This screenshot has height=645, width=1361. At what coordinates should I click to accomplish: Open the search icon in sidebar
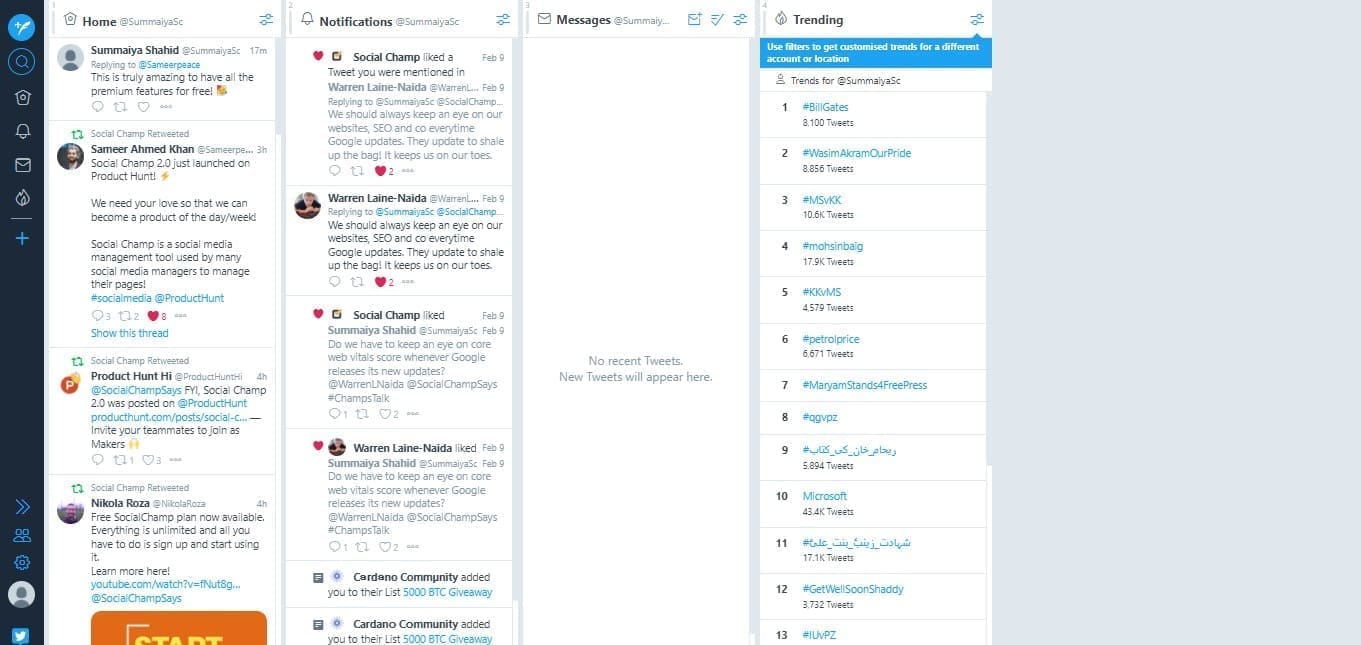click(x=21, y=62)
